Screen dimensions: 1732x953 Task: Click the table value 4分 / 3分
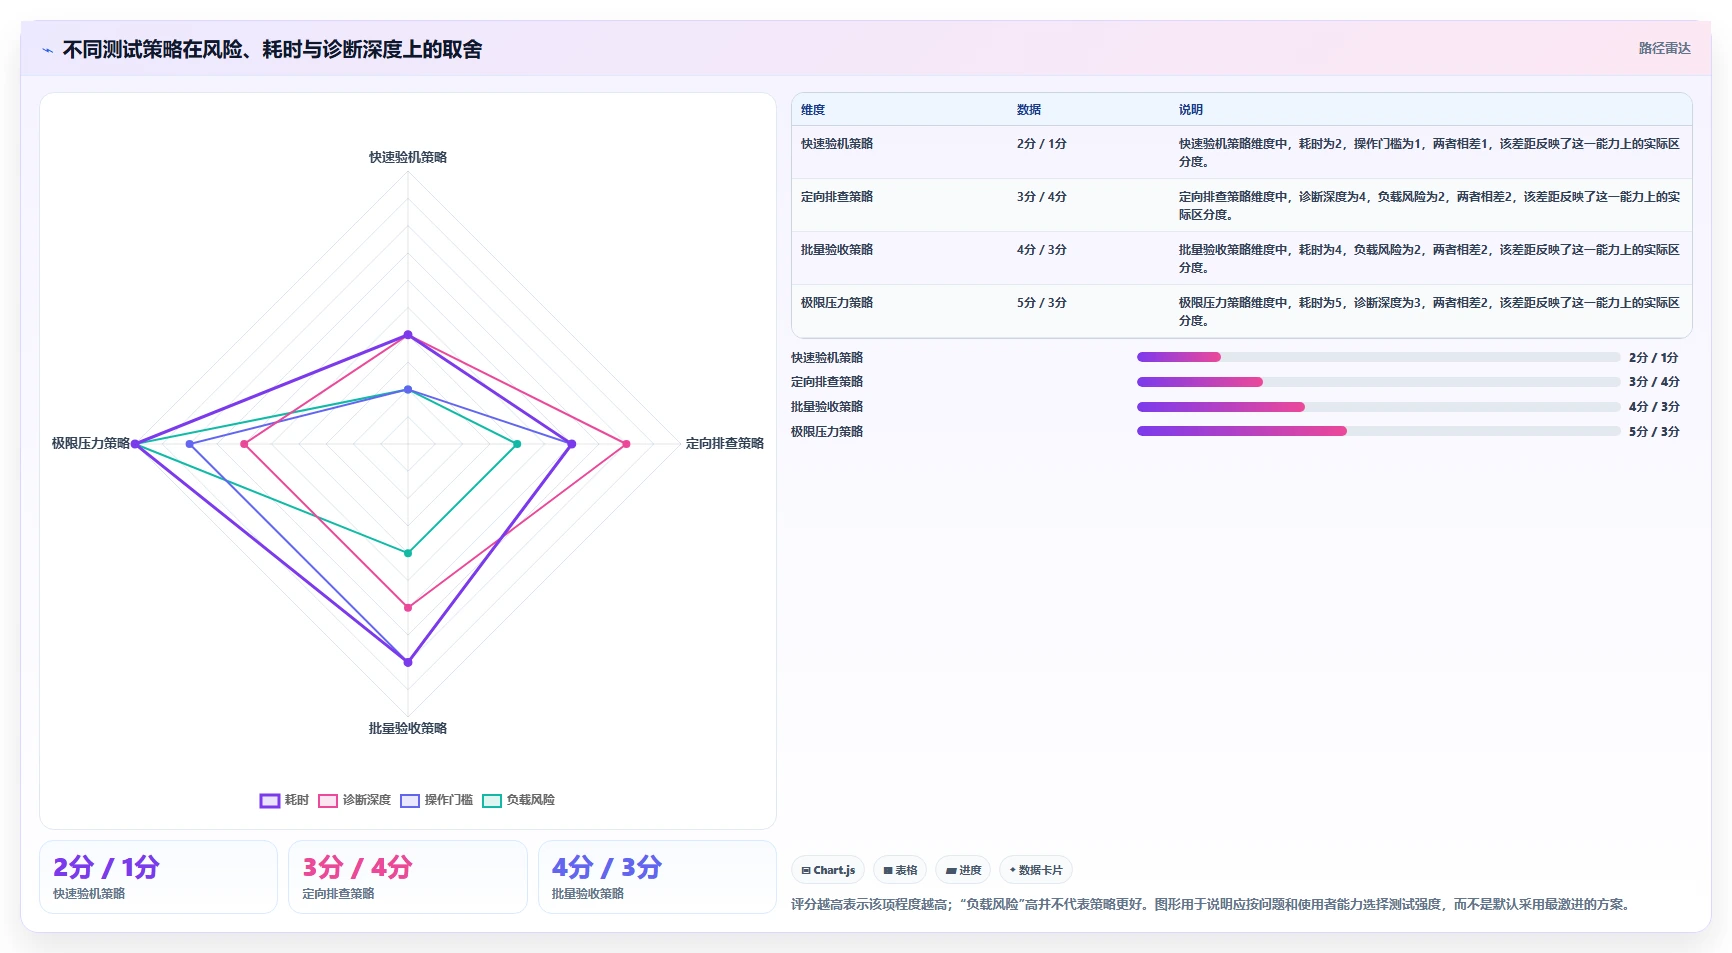point(1041,250)
